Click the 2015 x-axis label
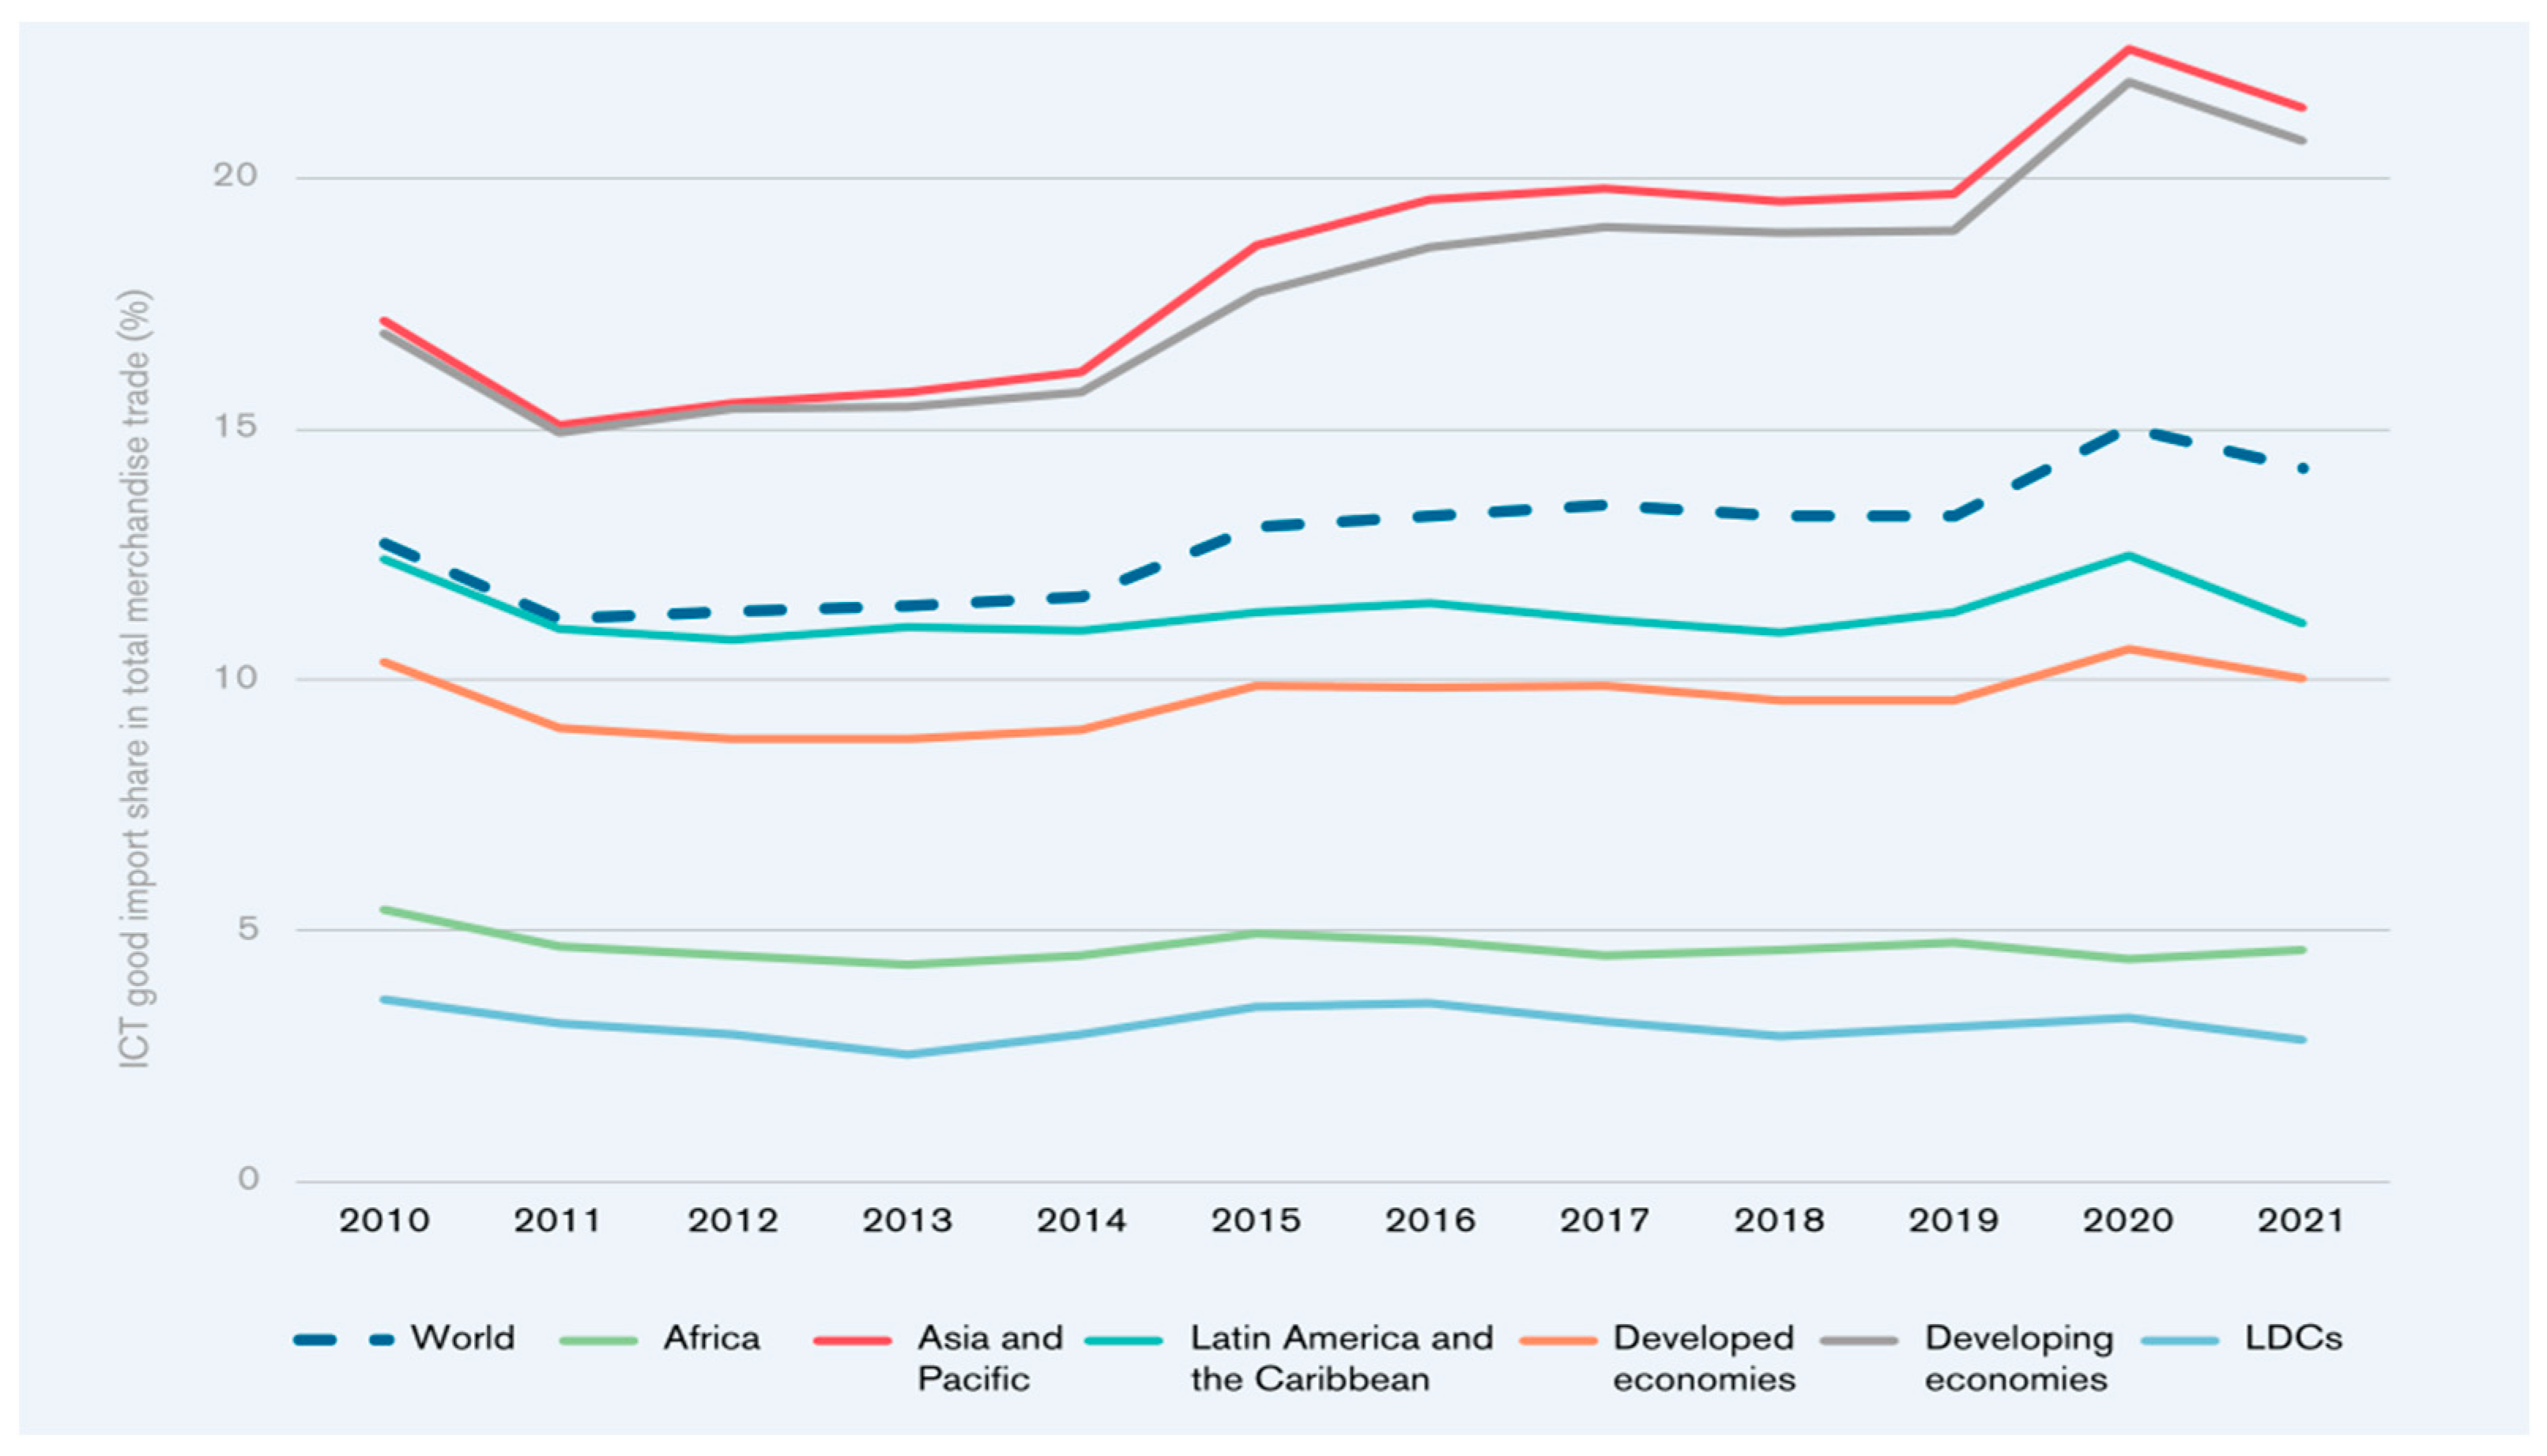 [1256, 1221]
